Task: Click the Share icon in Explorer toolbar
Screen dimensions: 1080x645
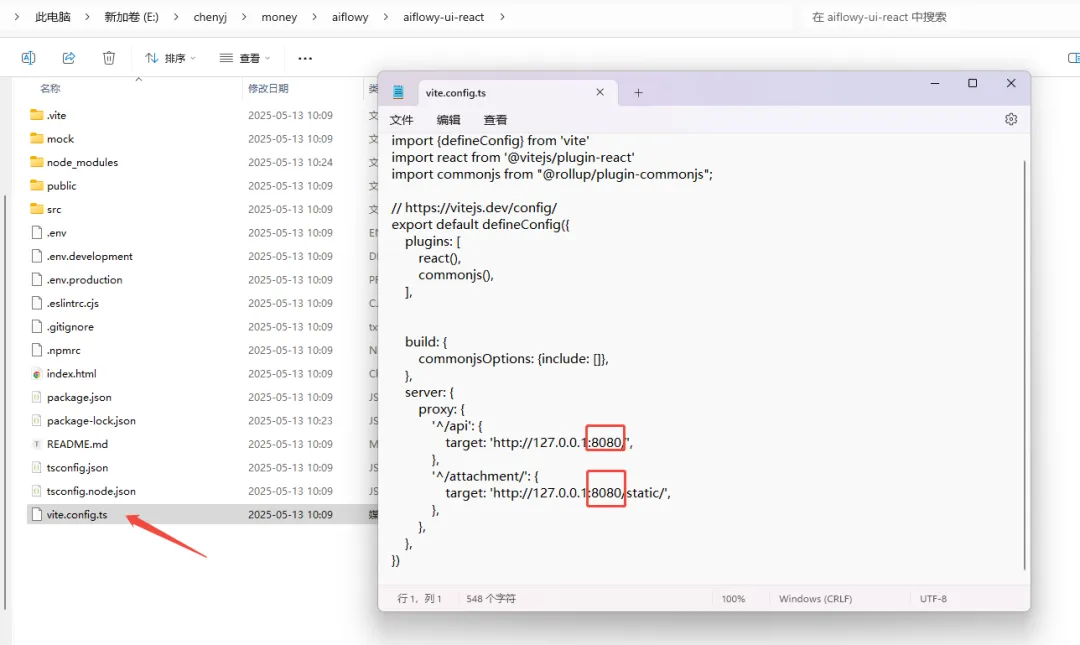Action: click(x=69, y=58)
